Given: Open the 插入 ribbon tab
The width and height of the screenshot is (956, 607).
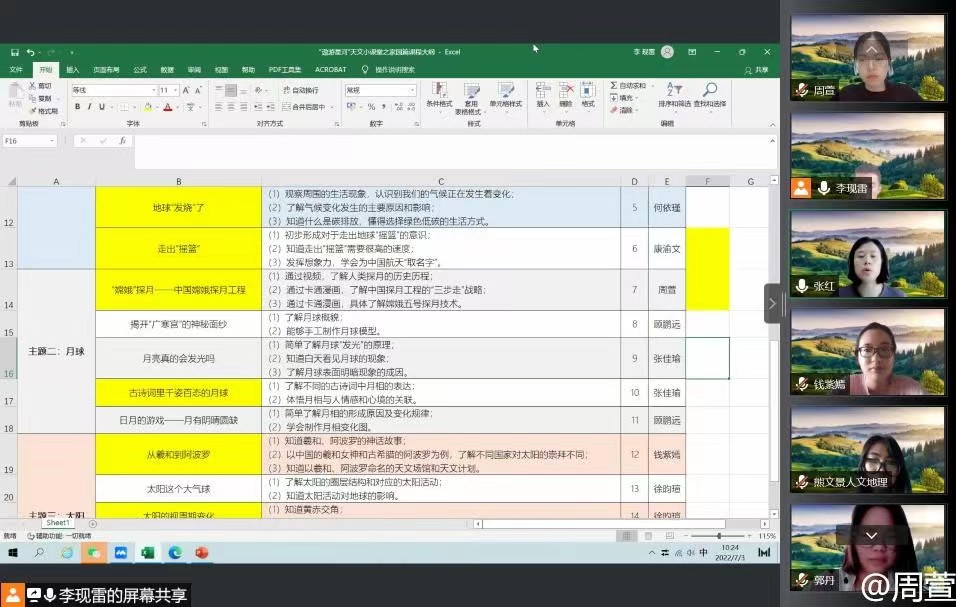Looking at the screenshot, I should tap(73, 70).
